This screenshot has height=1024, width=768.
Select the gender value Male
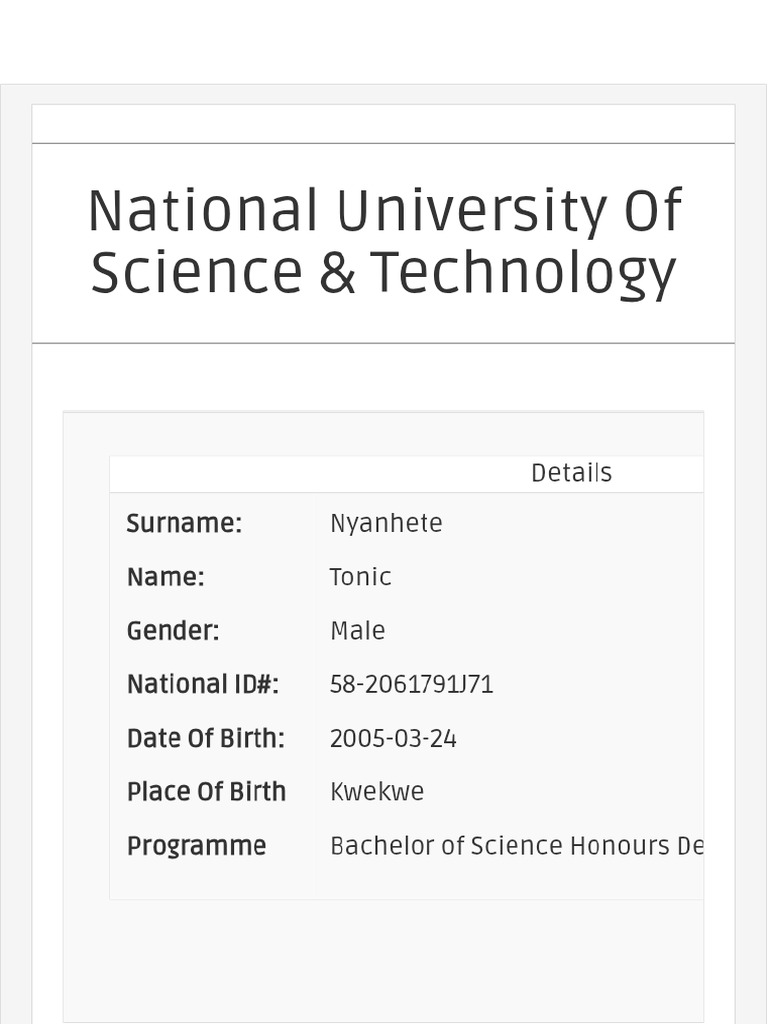[357, 631]
